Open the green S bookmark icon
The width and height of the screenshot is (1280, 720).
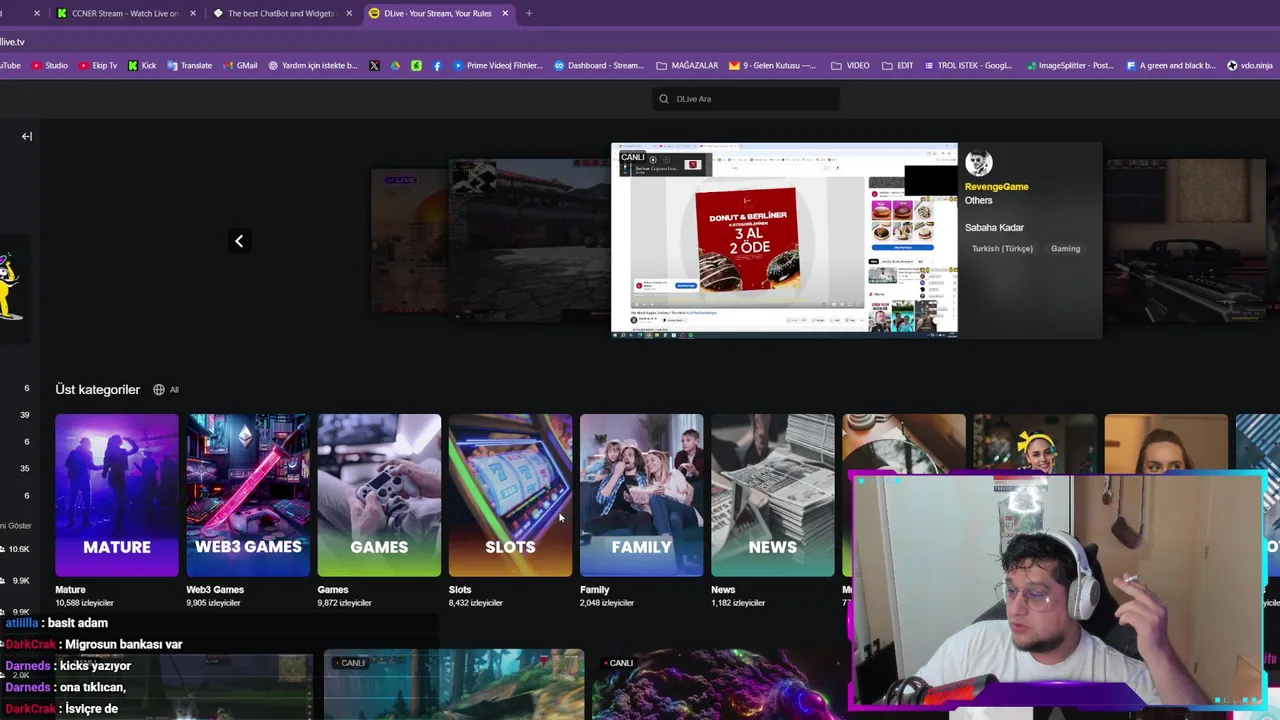click(416, 65)
